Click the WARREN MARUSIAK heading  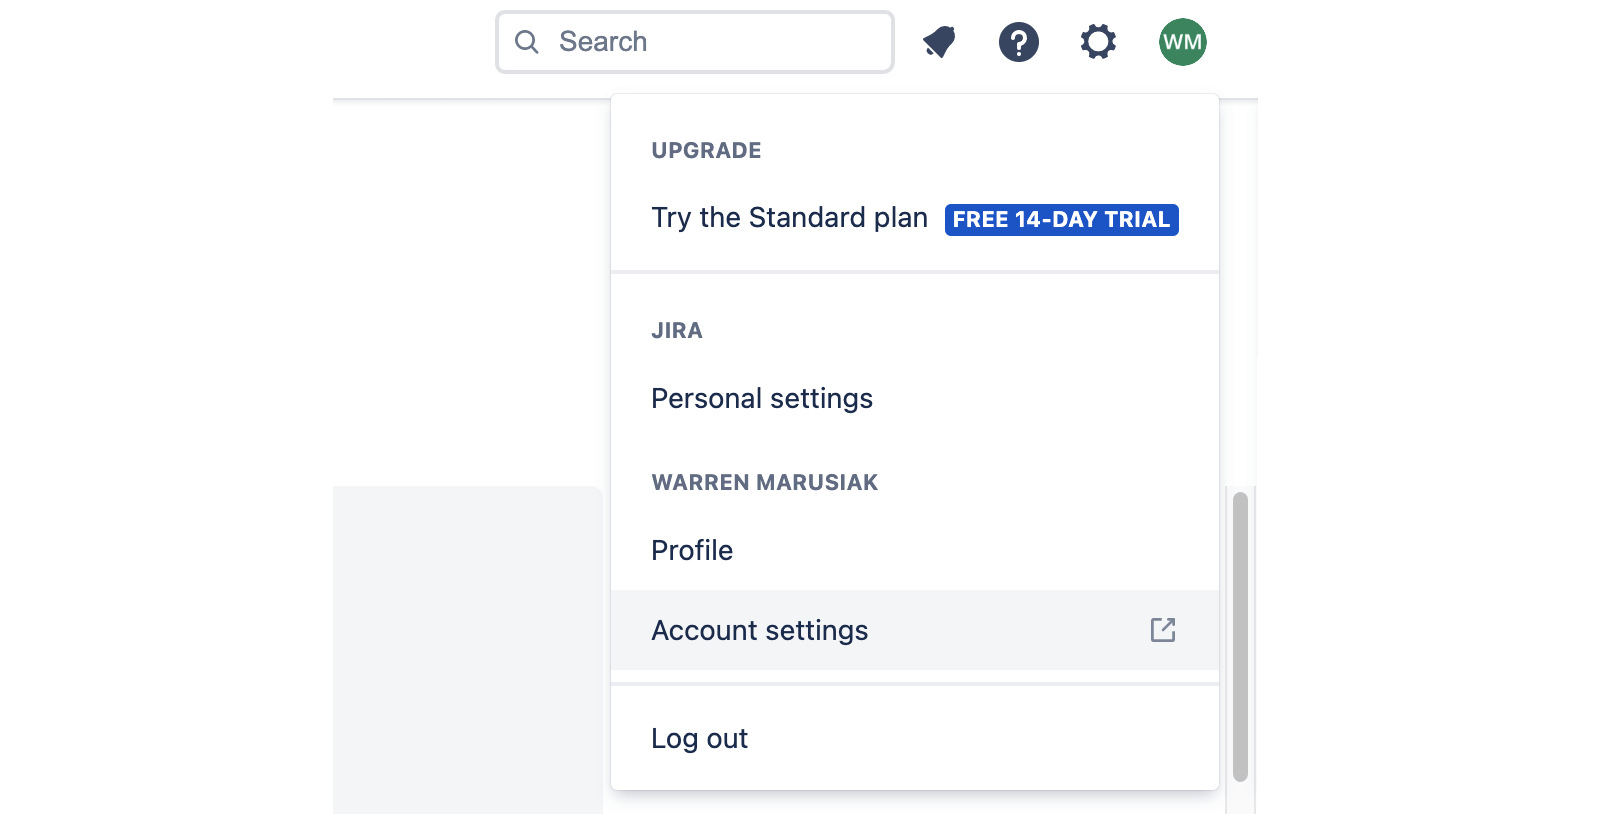point(764,482)
